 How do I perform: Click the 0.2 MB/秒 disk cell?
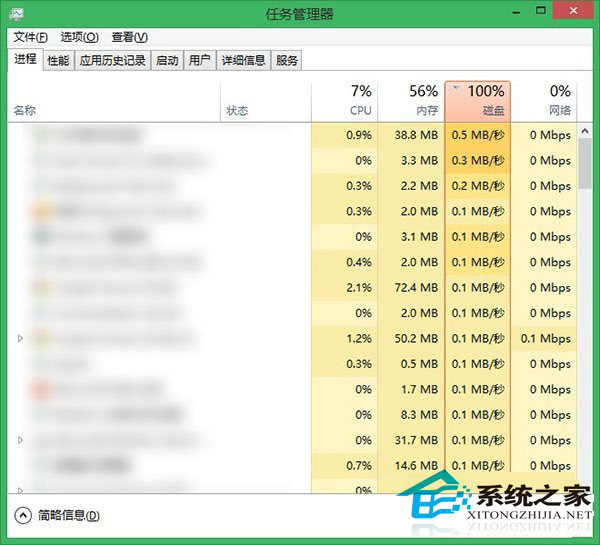pos(478,186)
